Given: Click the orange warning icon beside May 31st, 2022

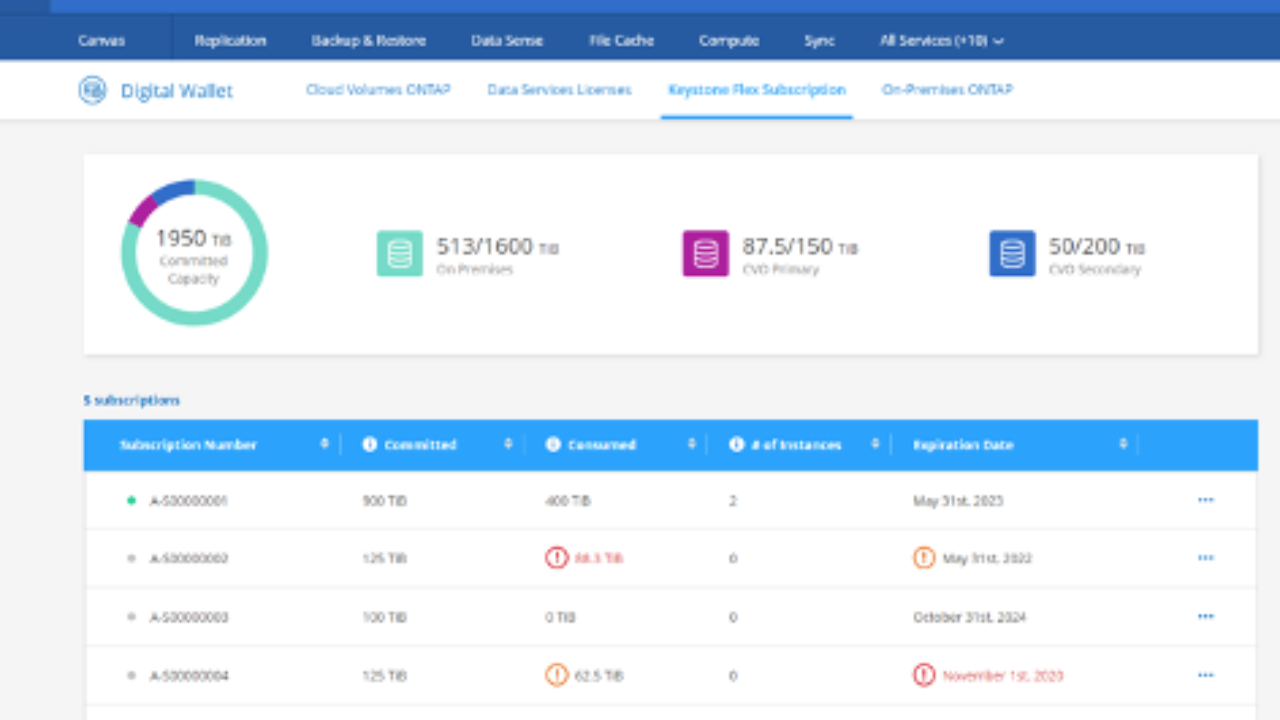Looking at the screenshot, I should [924, 558].
